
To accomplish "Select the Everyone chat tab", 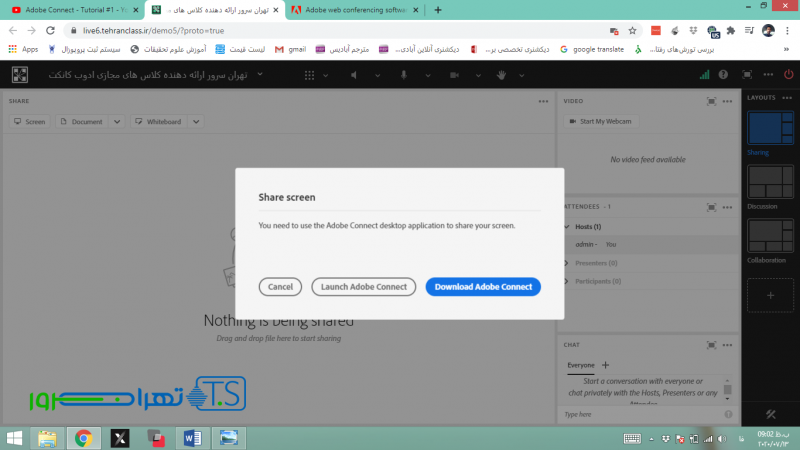I will 580,366.
